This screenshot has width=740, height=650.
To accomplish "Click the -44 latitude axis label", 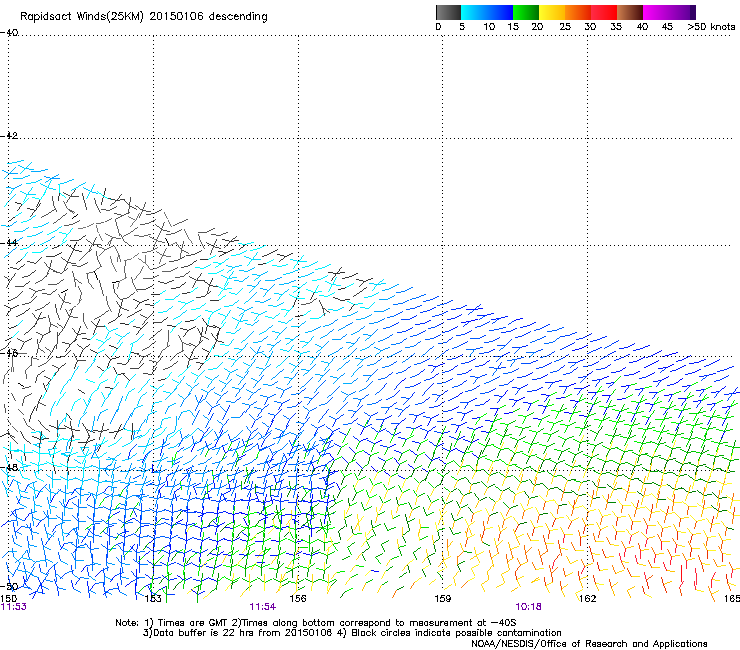I will click(x=9, y=243).
